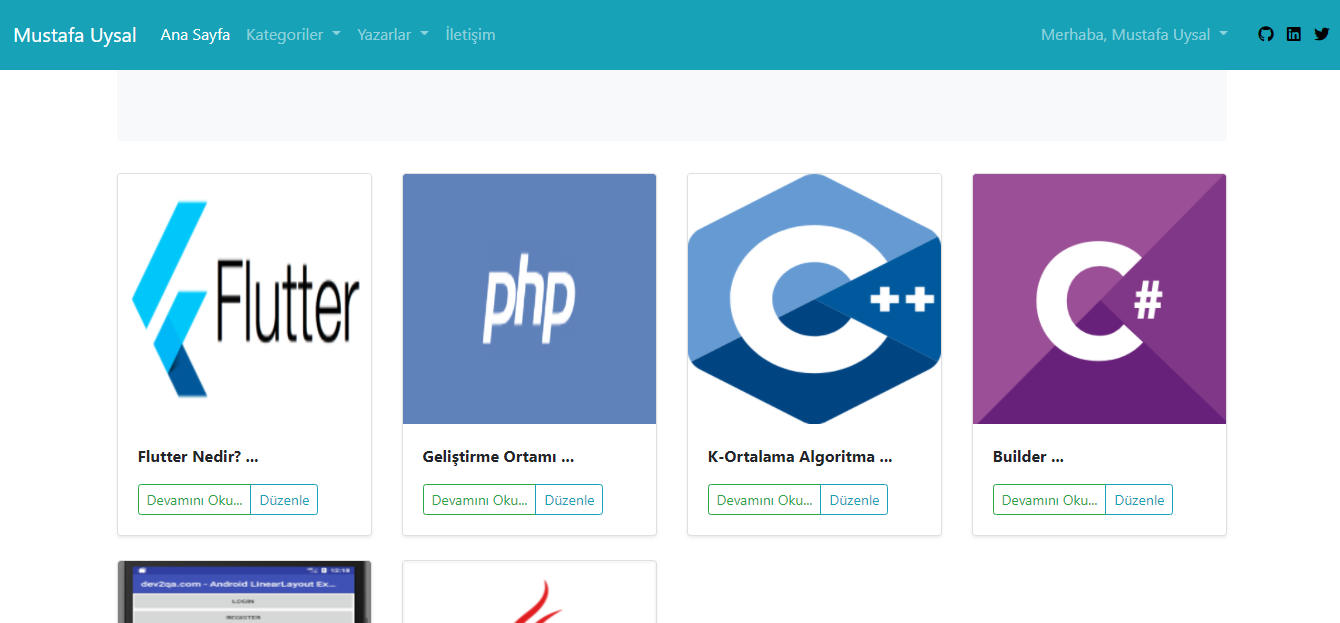Click the title "Flutter Nedir? ..."

coord(198,457)
